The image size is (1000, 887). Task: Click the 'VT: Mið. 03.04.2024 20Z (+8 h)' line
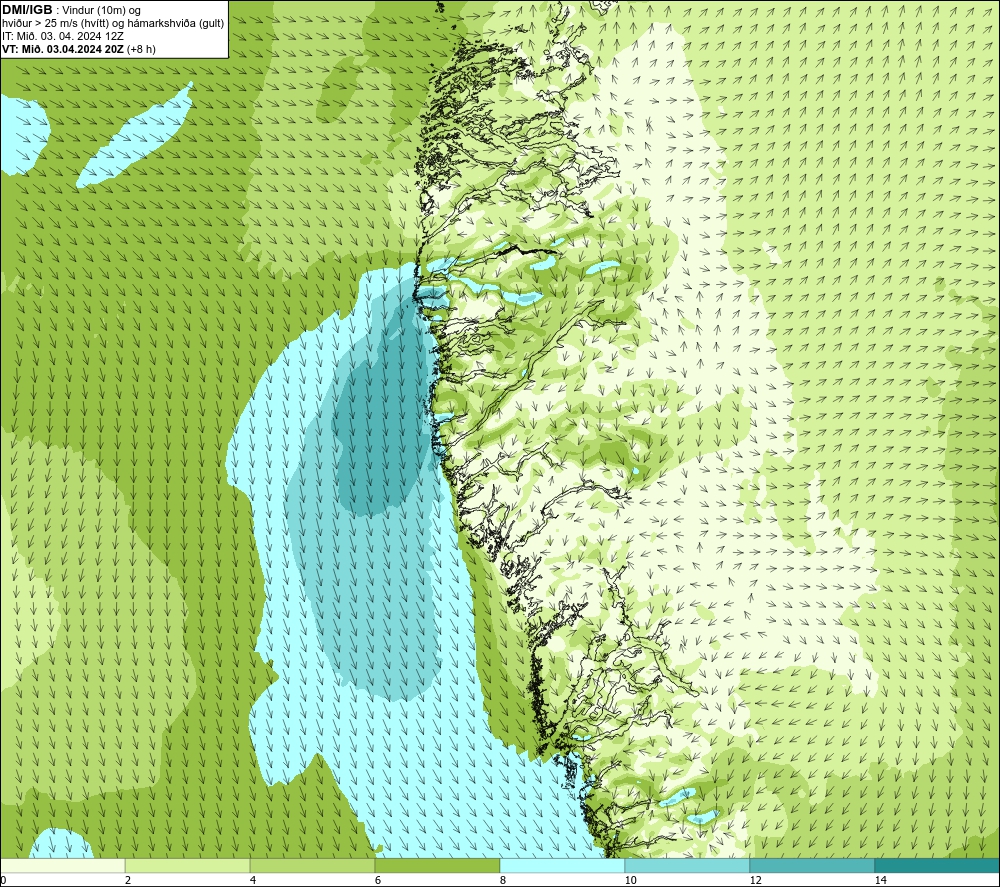pos(78,48)
